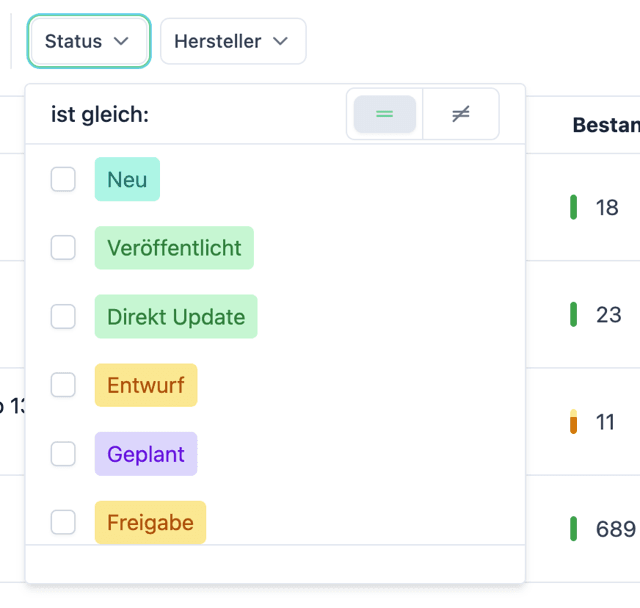Click the stock value 18
Screen dimensions: 640x608
pos(607,207)
